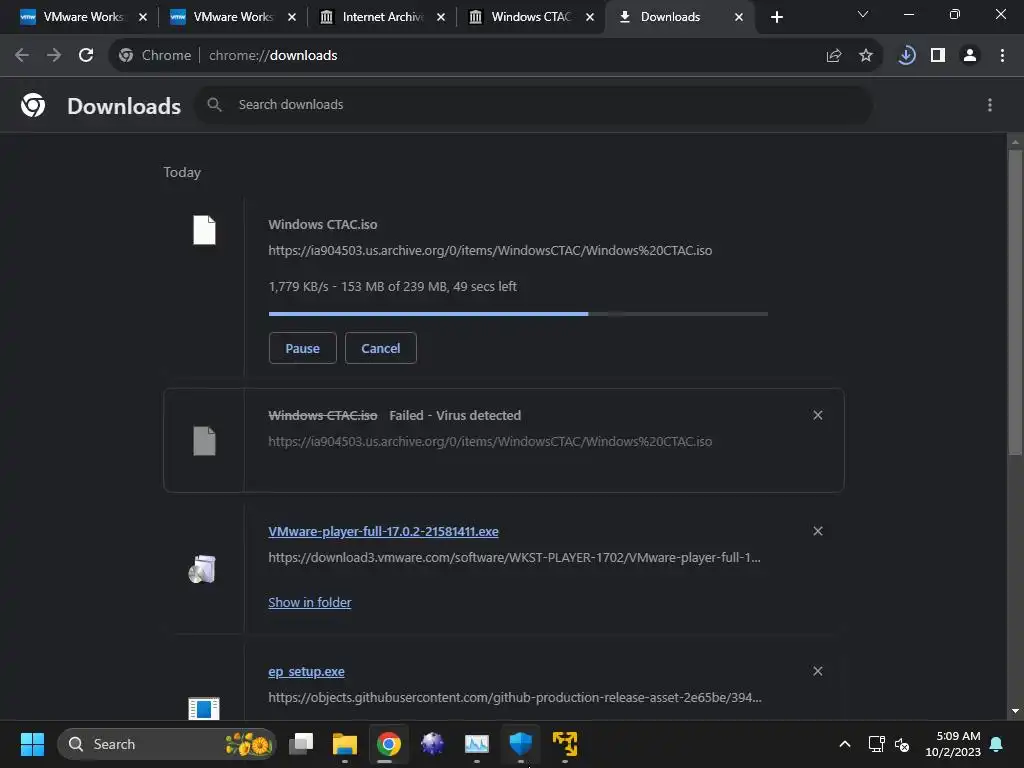Click inside the Search downloads field

click(x=534, y=104)
